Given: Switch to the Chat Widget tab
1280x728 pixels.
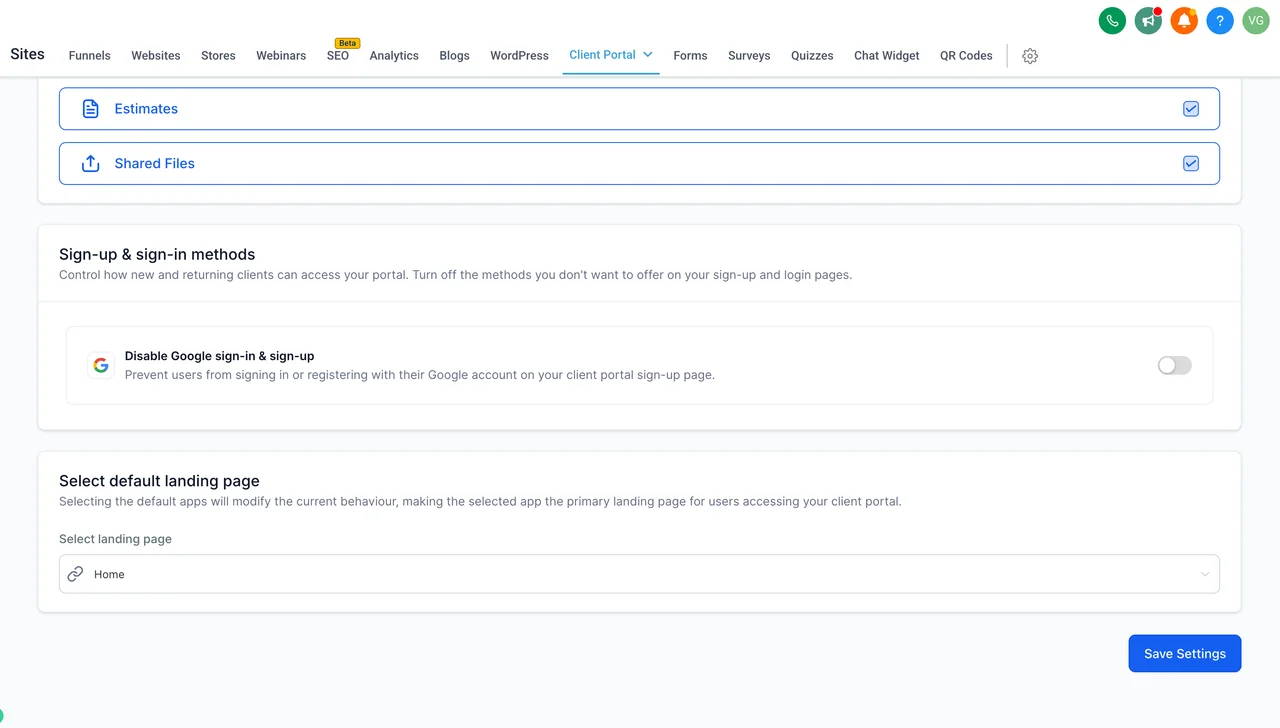Looking at the screenshot, I should 887,56.
